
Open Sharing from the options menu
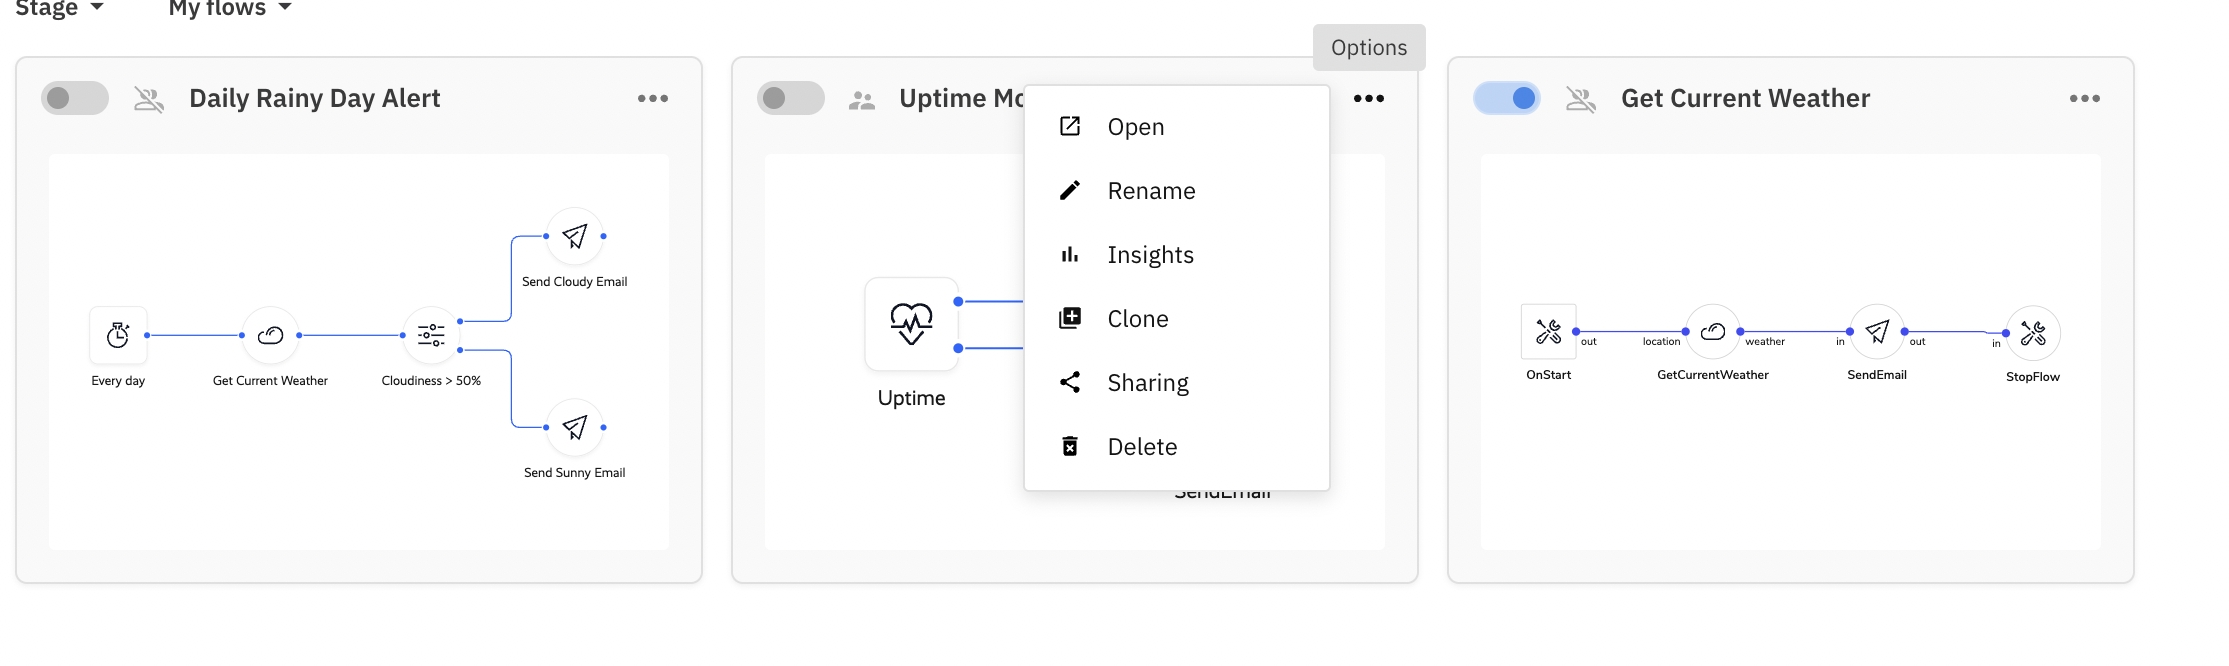tap(1148, 383)
